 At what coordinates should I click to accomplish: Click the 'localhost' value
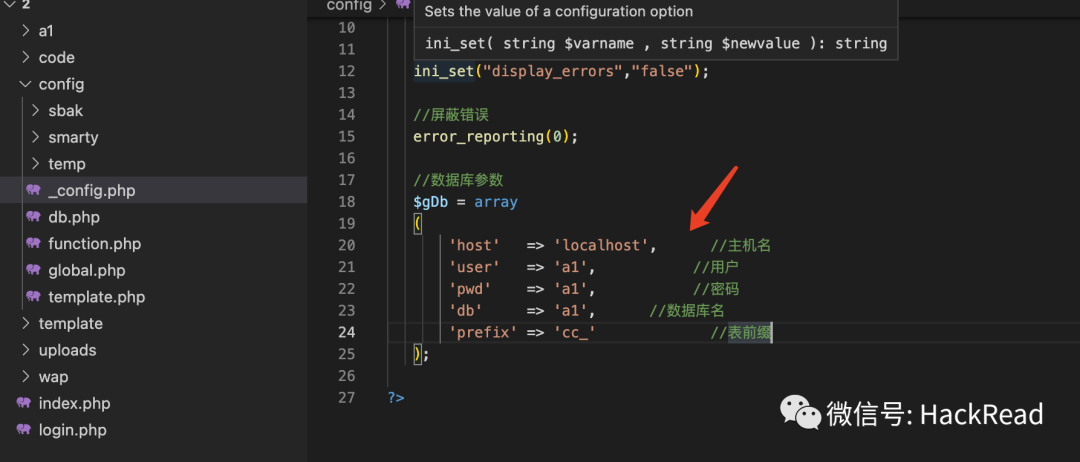(601, 245)
